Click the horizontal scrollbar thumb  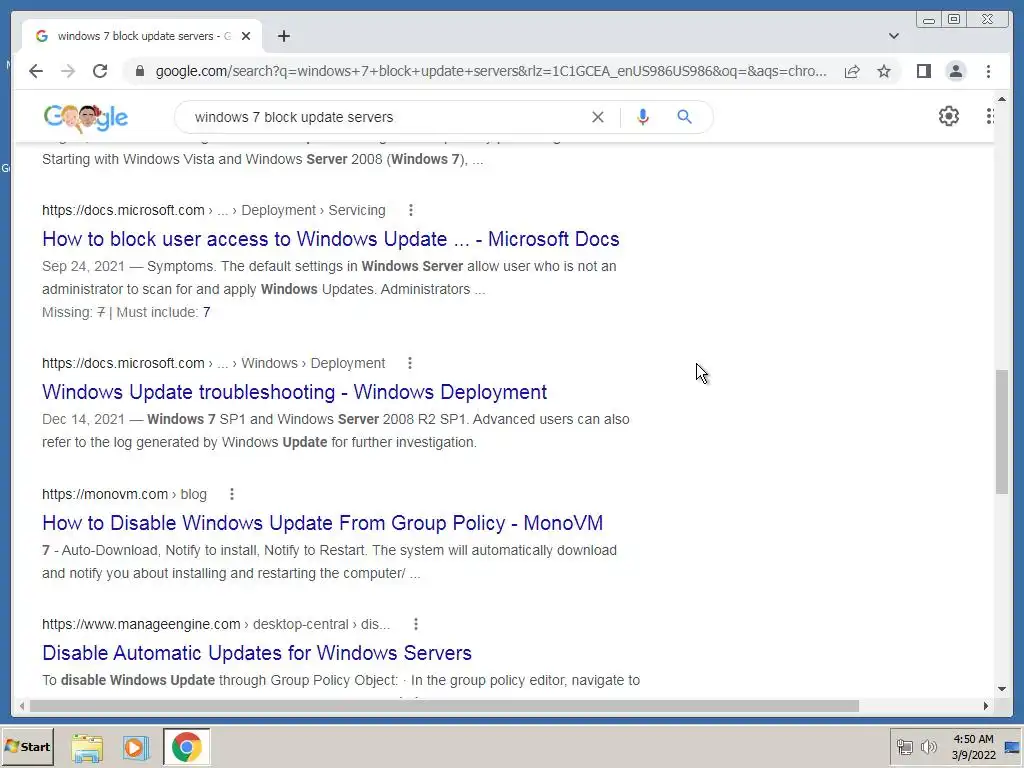point(444,706)
